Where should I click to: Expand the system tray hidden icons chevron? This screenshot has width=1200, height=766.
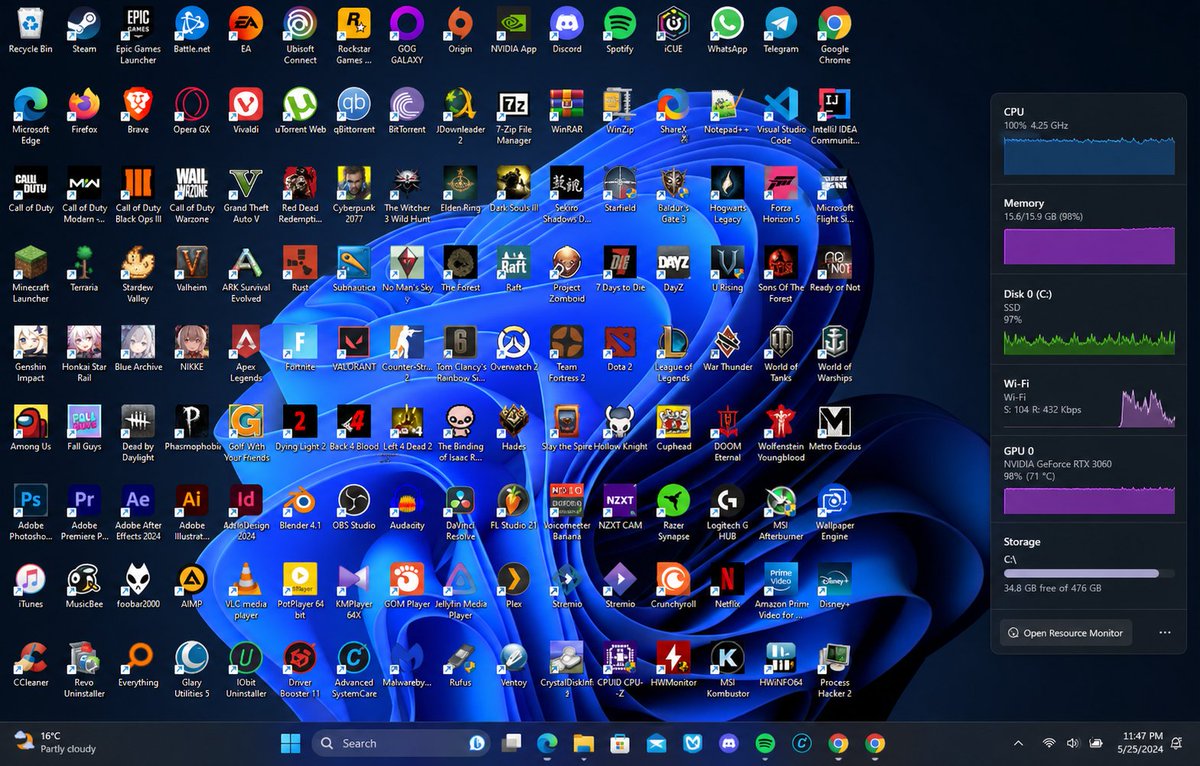click(1018, 743)
